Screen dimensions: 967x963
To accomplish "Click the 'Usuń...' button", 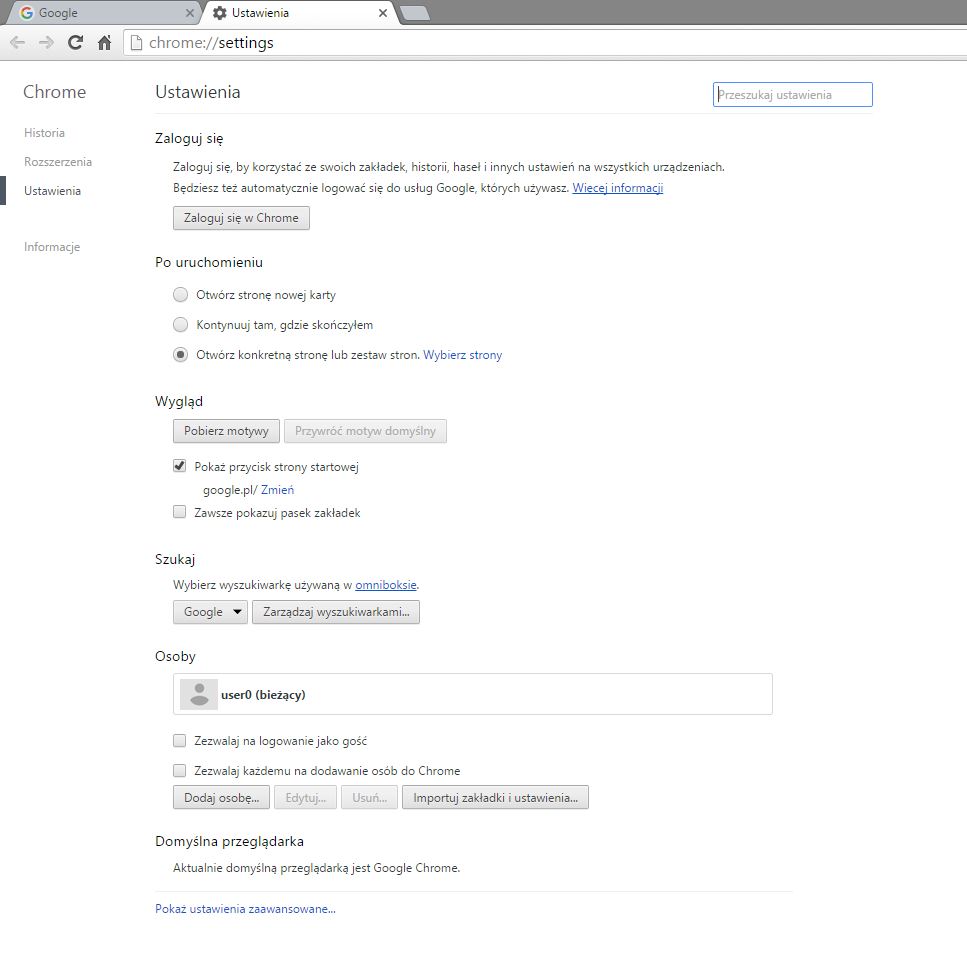I will click(369, 798).
